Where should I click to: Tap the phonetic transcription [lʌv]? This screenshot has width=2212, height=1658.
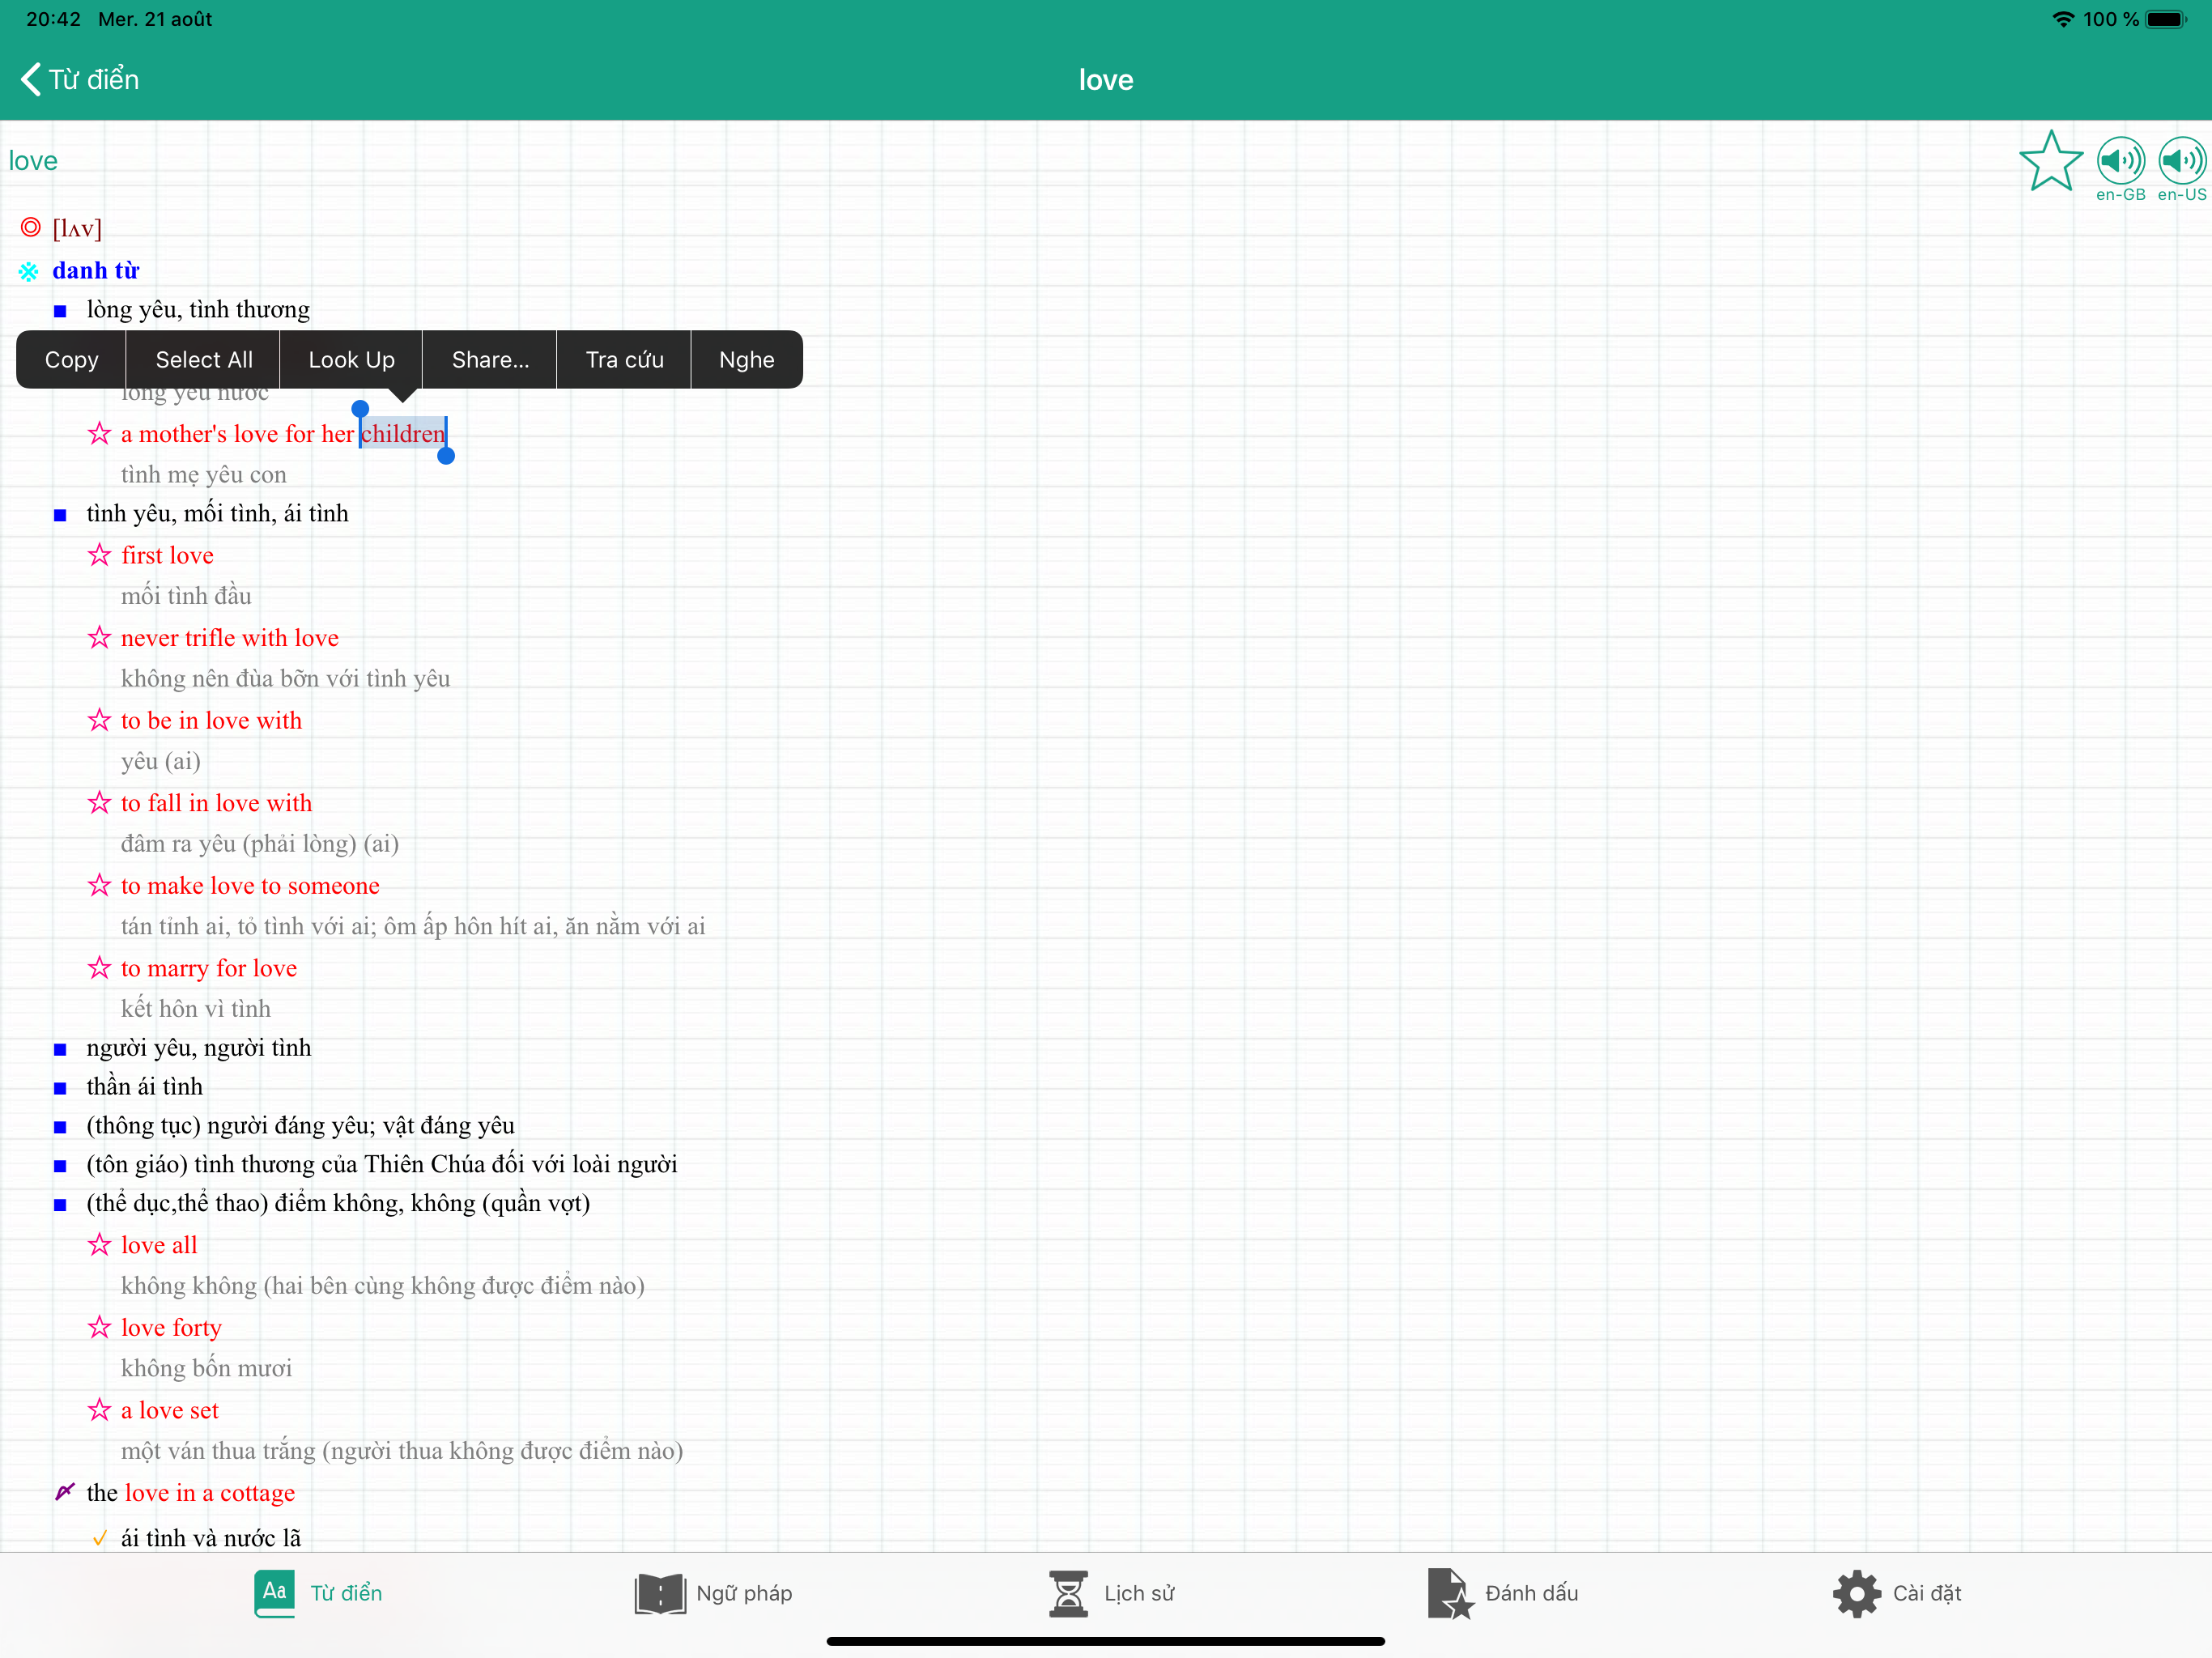pos(77,228)
